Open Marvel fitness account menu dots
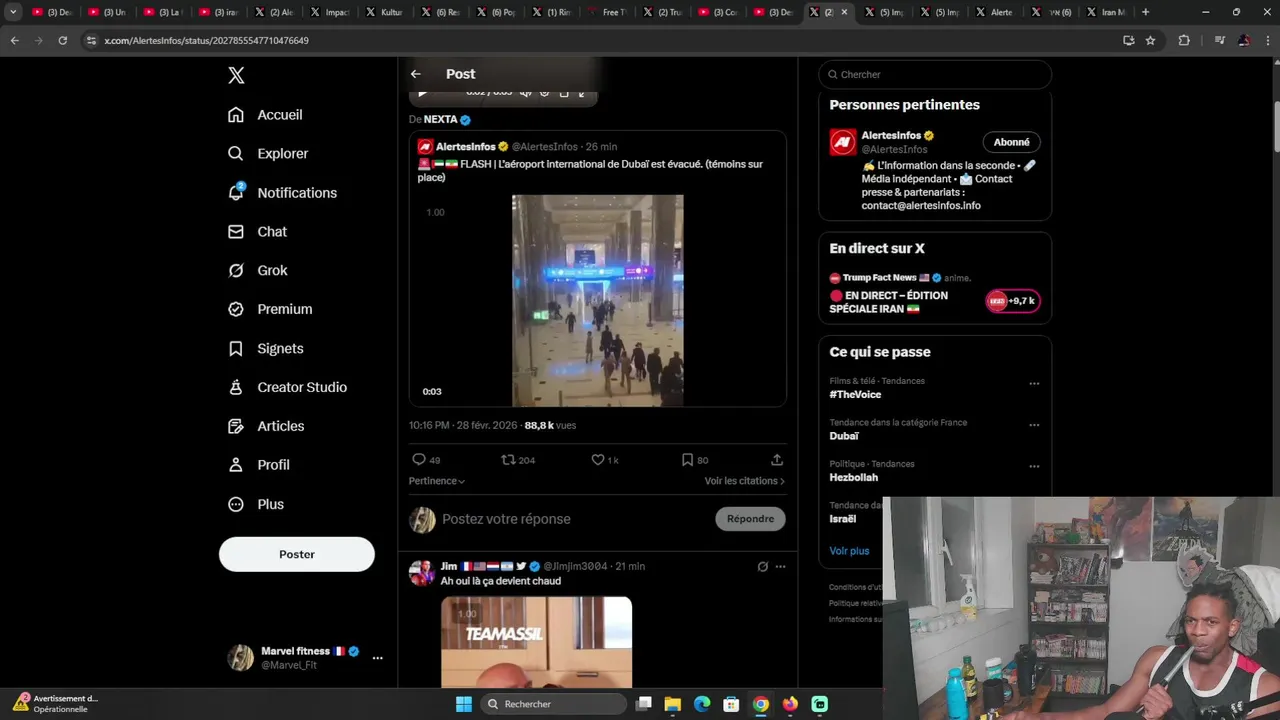1280x720 pixels. click(377, 658)
